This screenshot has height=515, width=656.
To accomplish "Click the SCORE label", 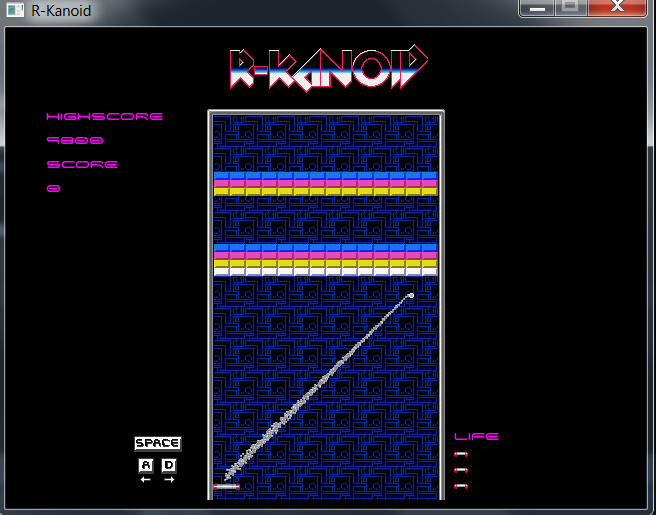I will (82, 164).
